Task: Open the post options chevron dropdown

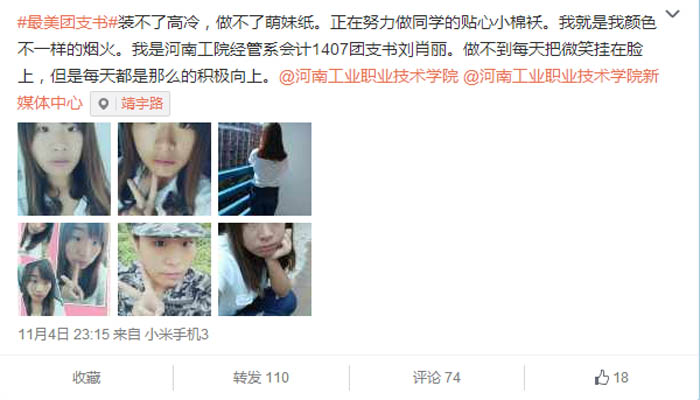Action: click(x=672, y=14)
